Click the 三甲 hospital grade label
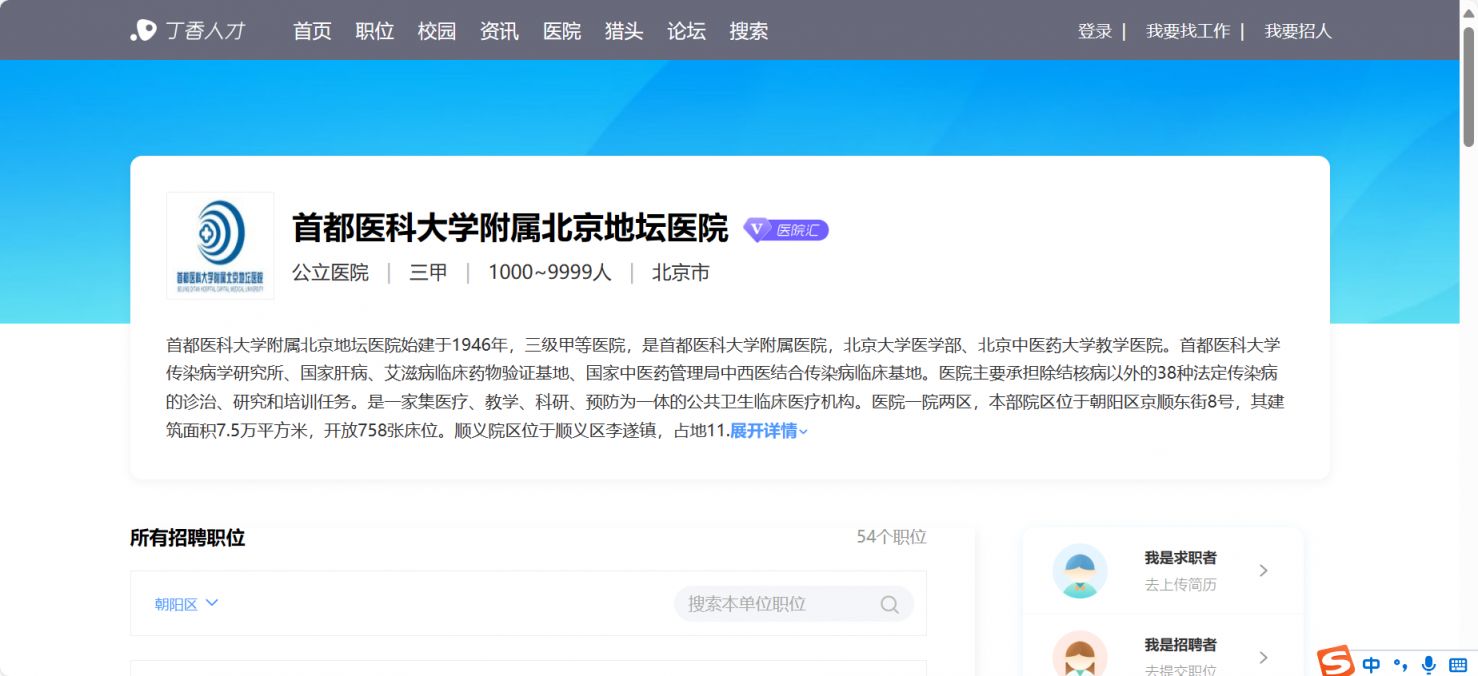 (428, 272)
